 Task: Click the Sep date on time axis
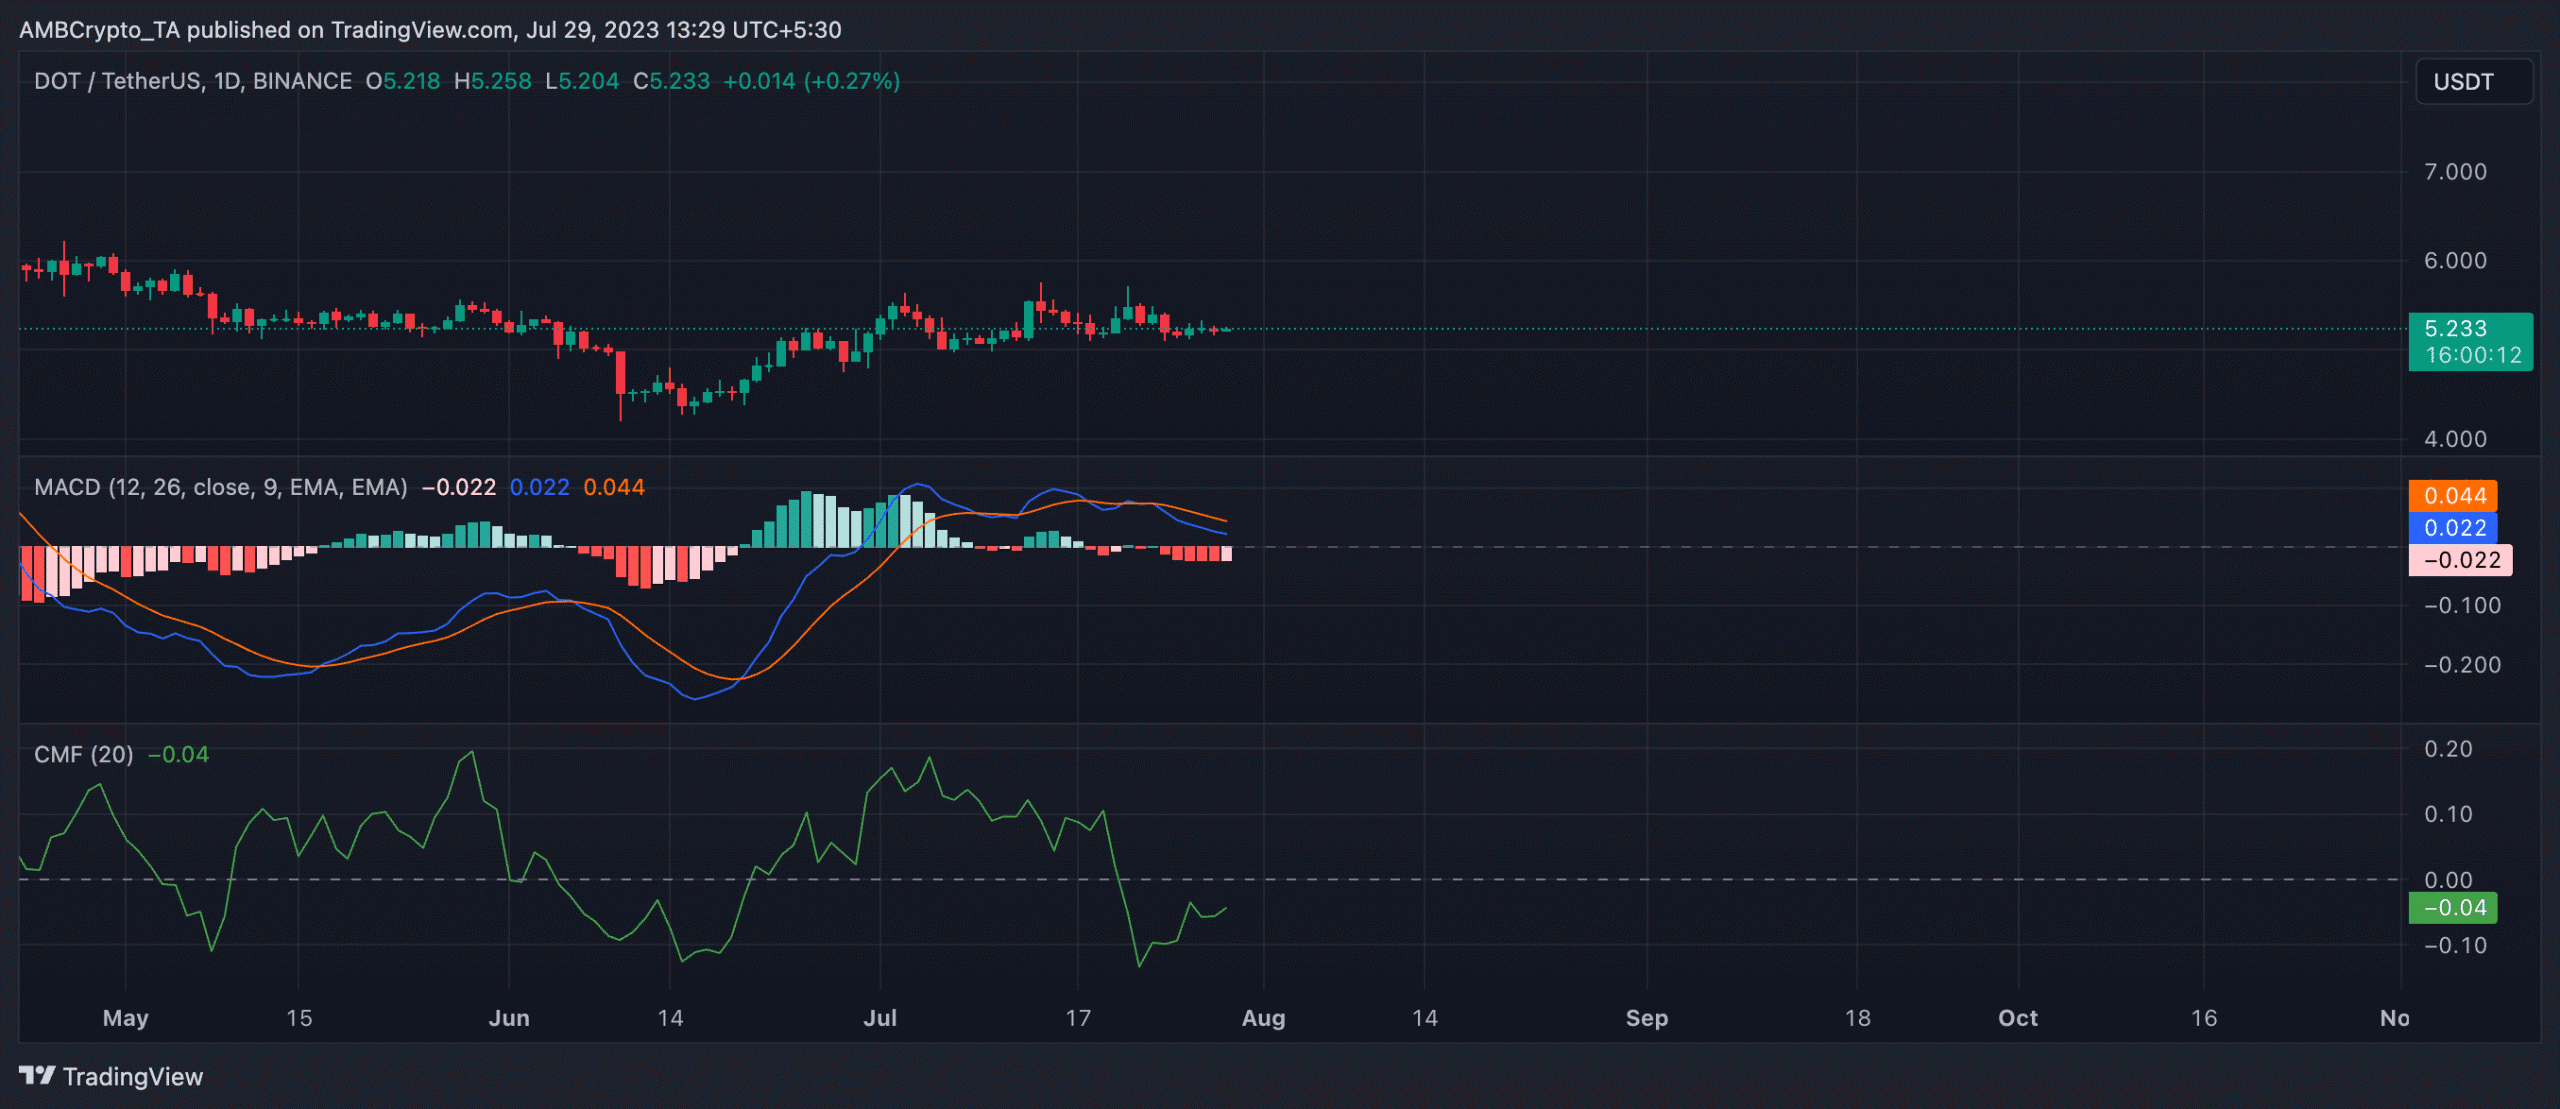pyautogui.click(x=1646, y=1018)
